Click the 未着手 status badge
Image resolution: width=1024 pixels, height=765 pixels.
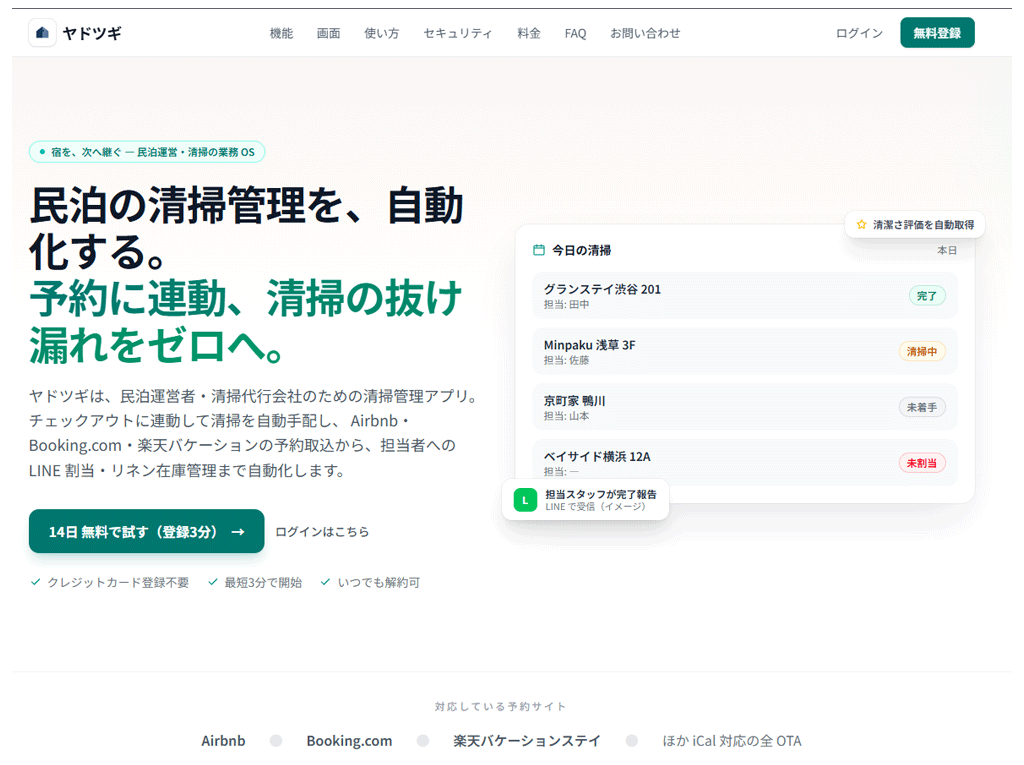pyautogui.click(x=921, y=407)
